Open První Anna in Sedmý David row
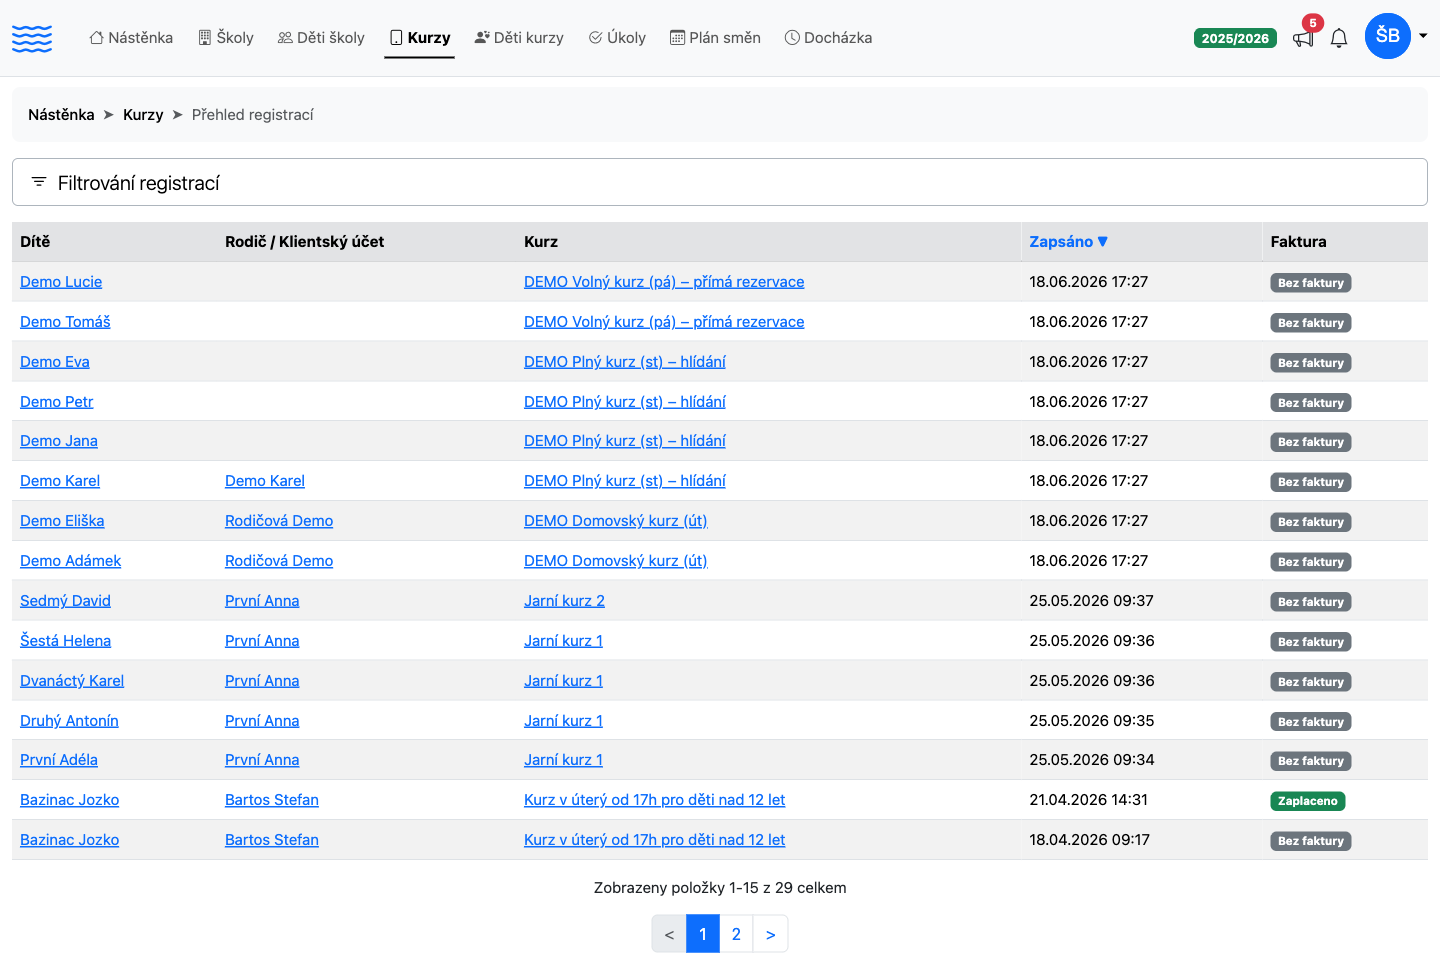 (262, 601)
